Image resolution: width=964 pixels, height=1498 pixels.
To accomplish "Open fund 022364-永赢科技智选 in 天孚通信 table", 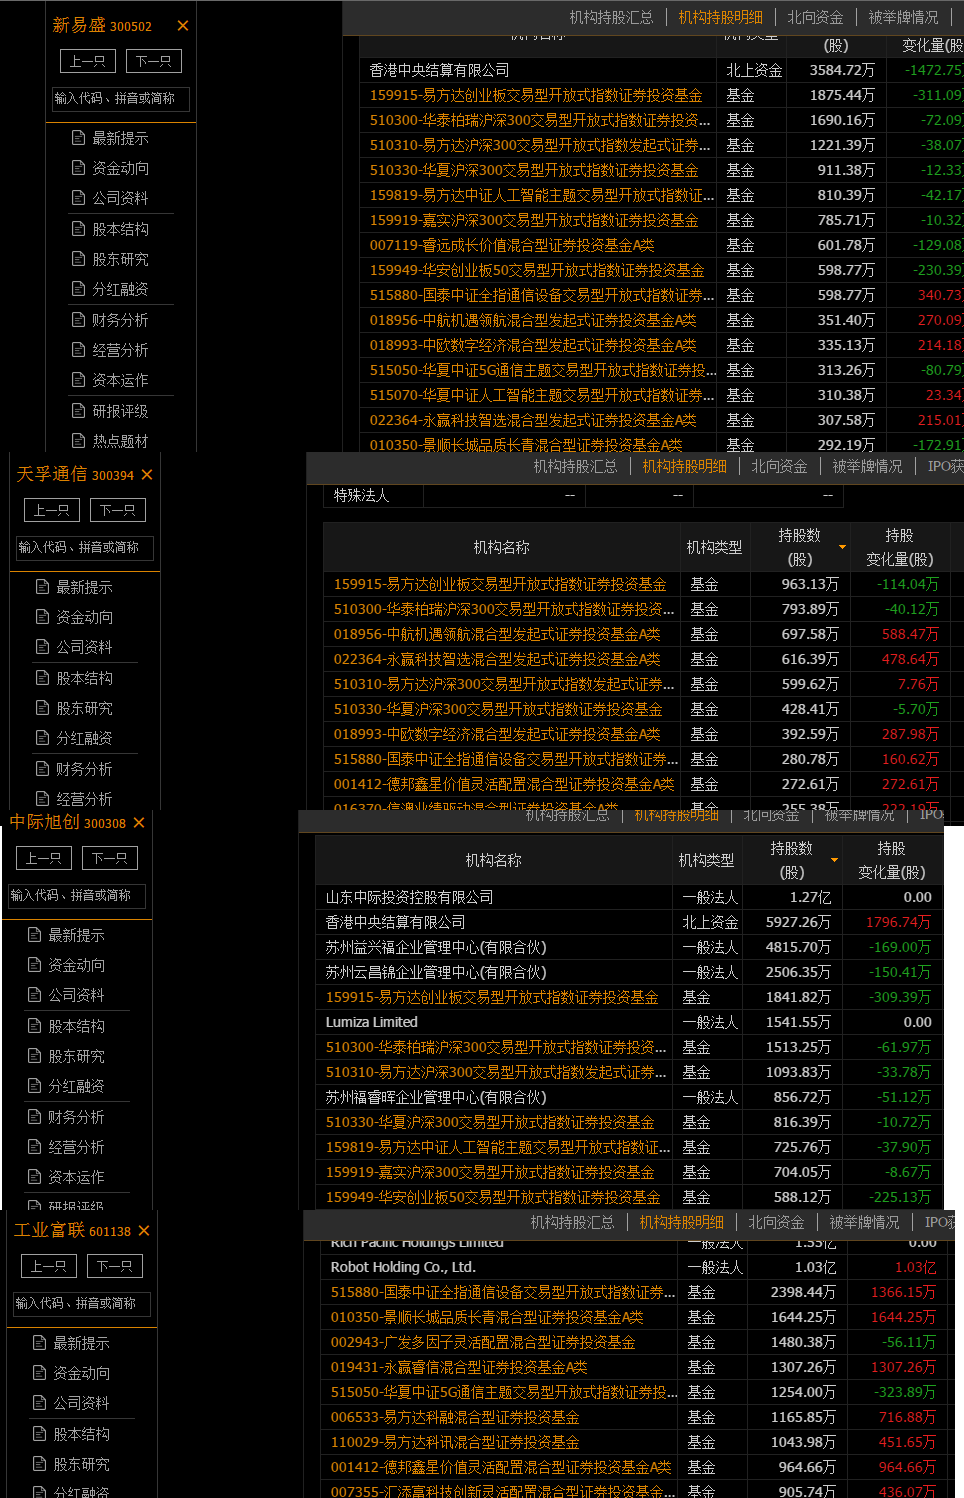I will [x=497, y=659].
